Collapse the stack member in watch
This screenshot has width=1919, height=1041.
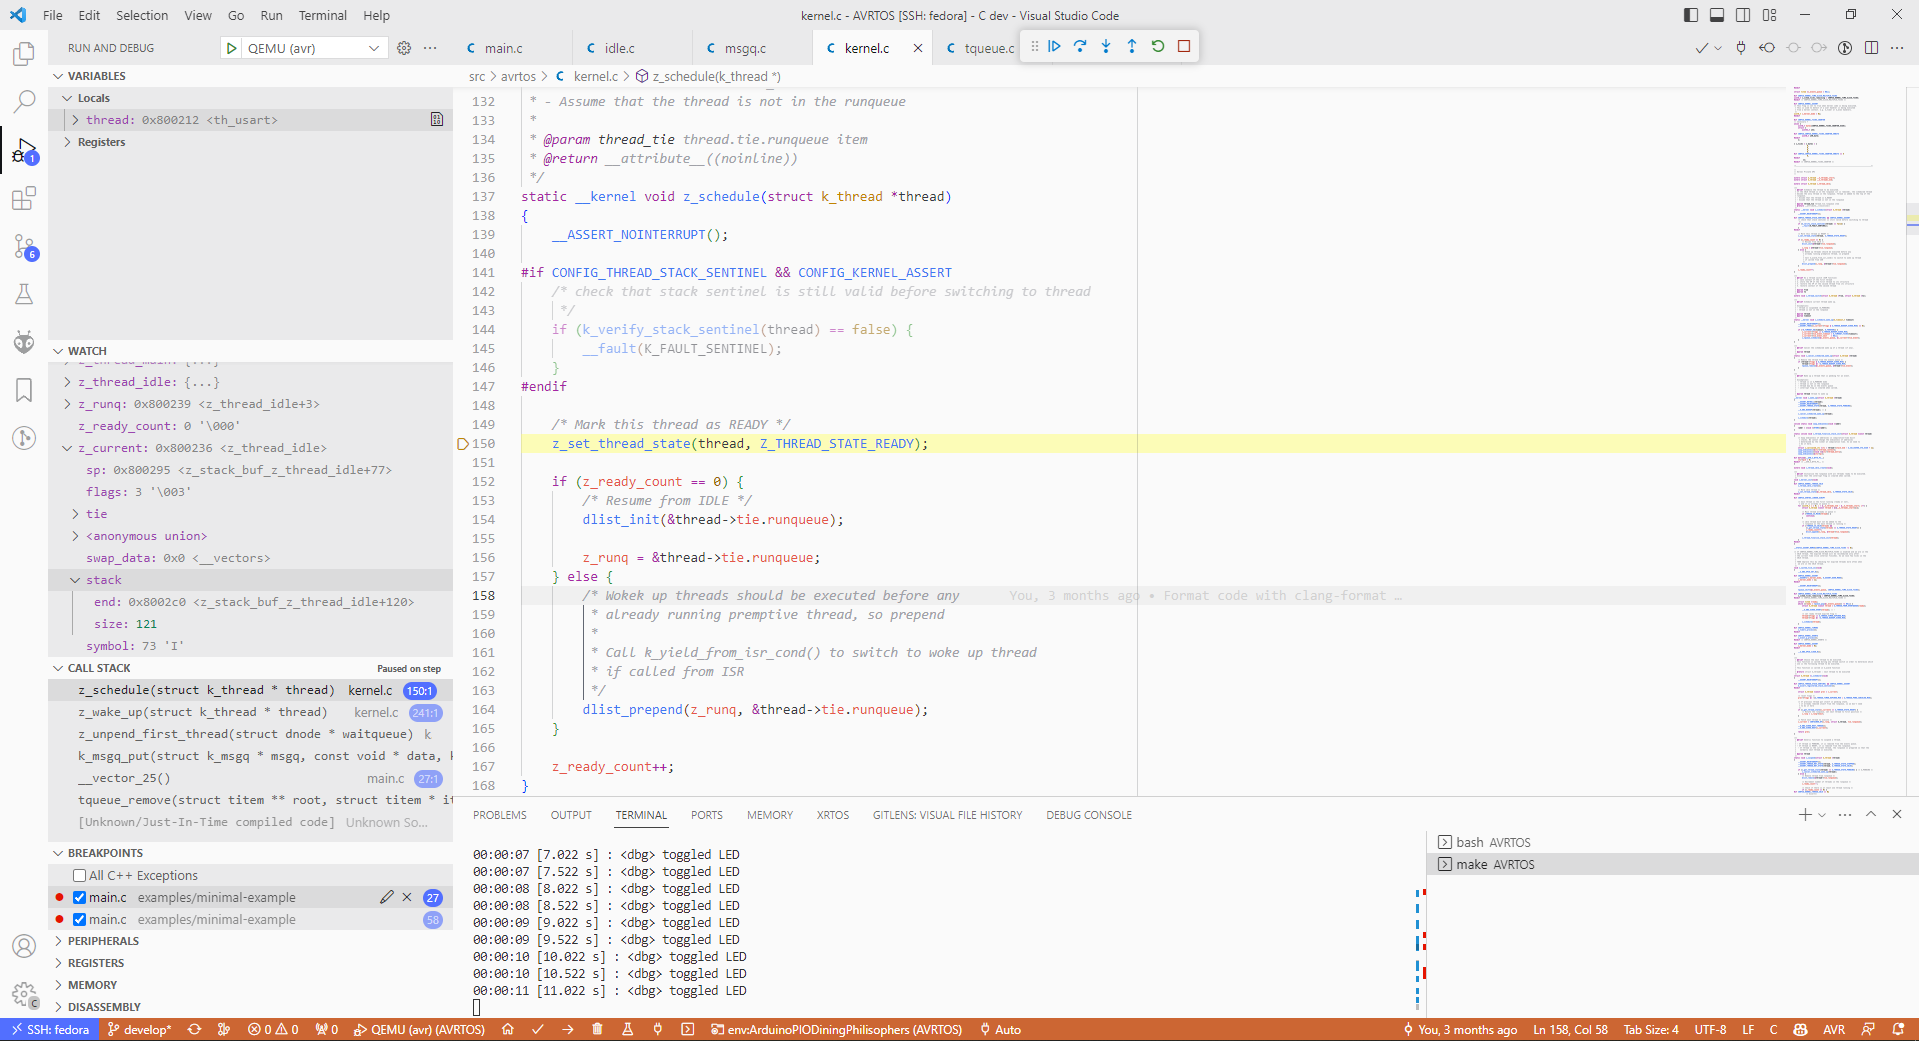pos(75,580)
